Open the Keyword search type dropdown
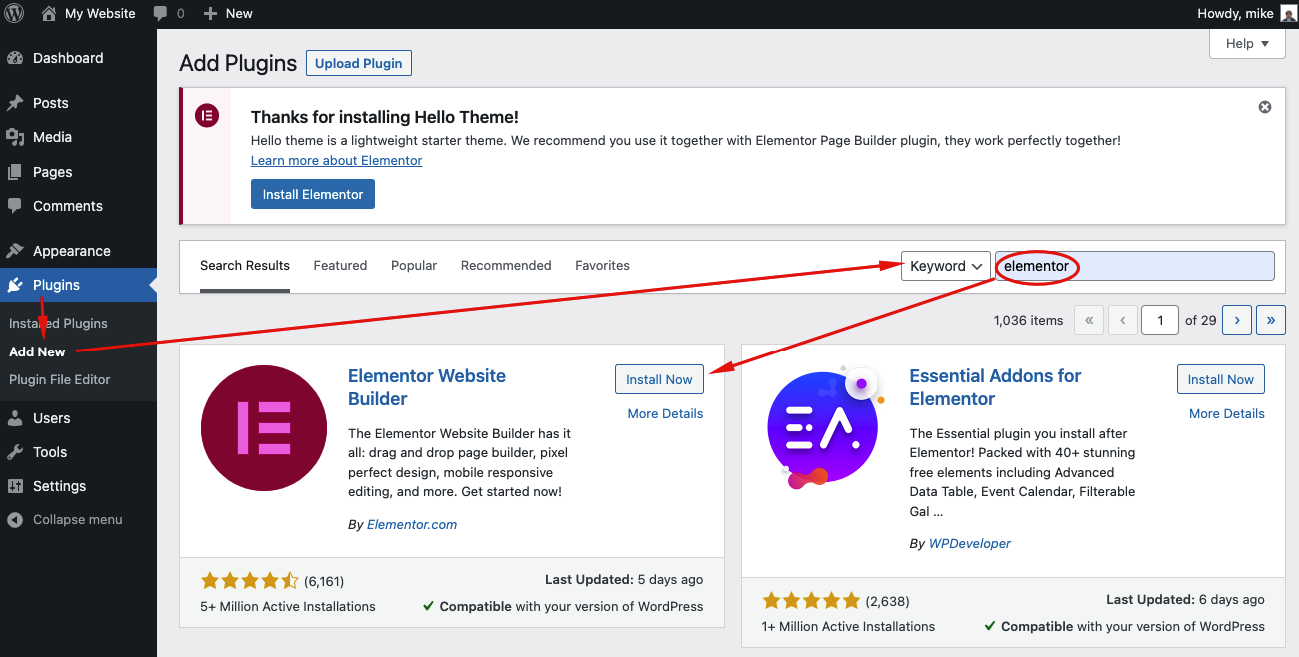This screenshot has width=1299, height=657. pos(946,266)
